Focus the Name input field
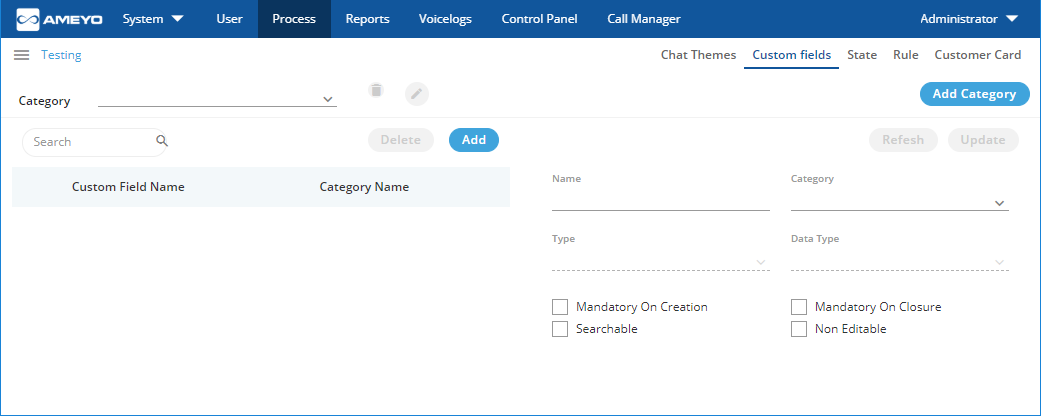1041x416 pixels. [x=661, y=202]
